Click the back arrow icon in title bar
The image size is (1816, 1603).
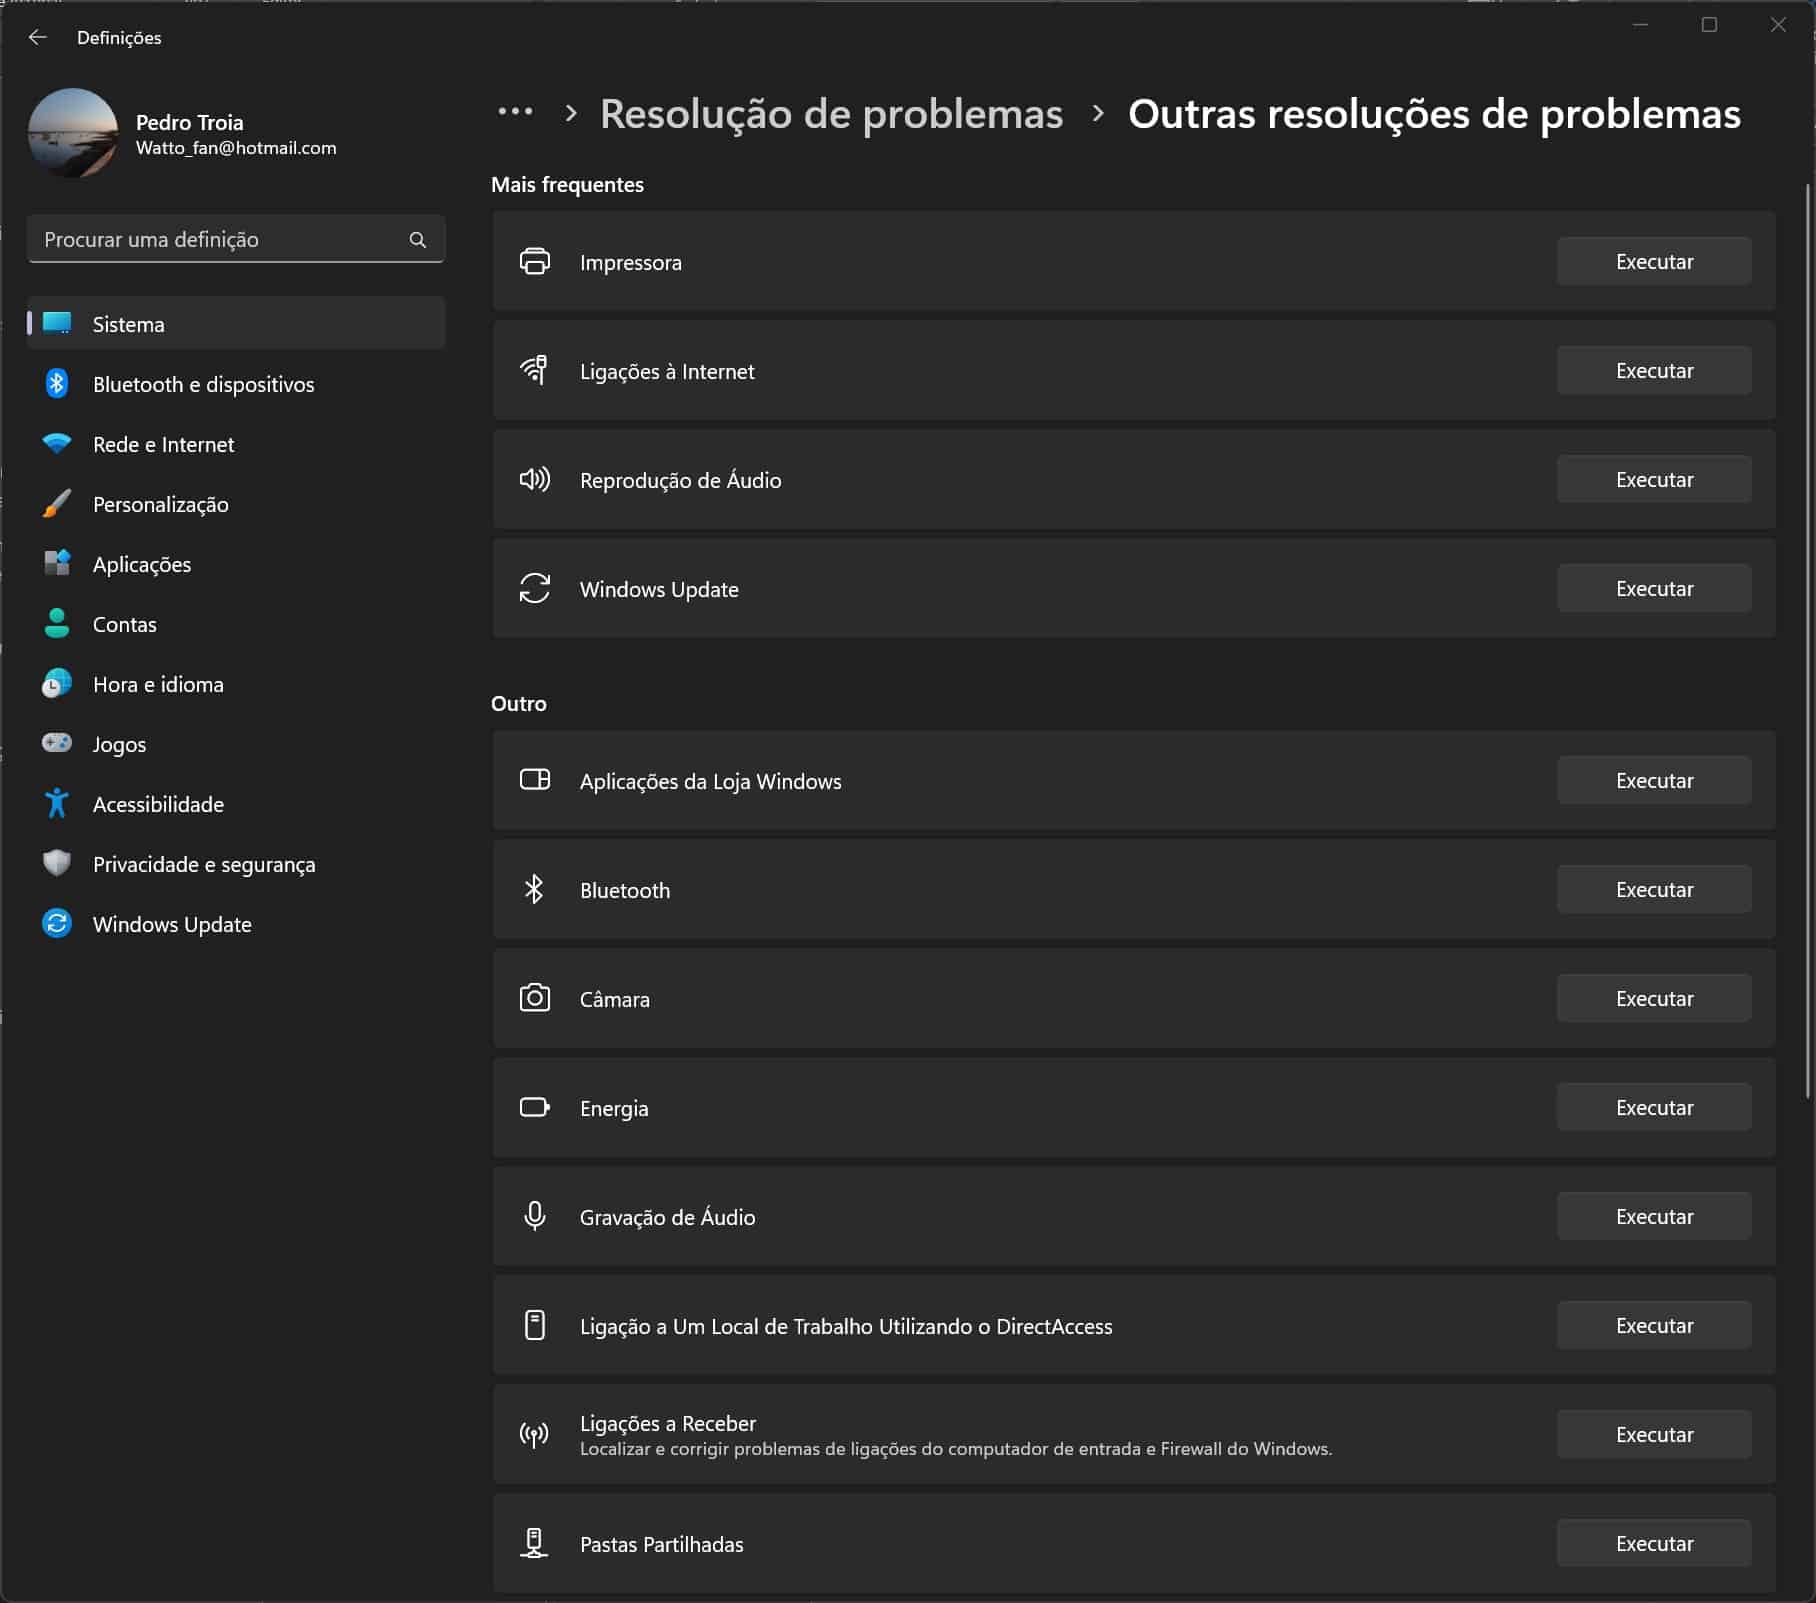pos(38,37)
